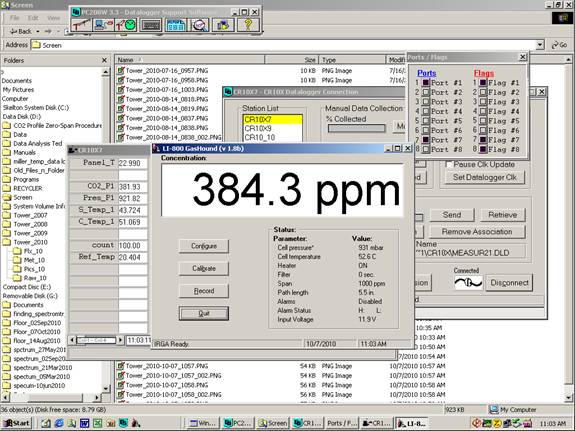Click the yellow Z system tray icon
575x431 pixels.
pos(497,423)
